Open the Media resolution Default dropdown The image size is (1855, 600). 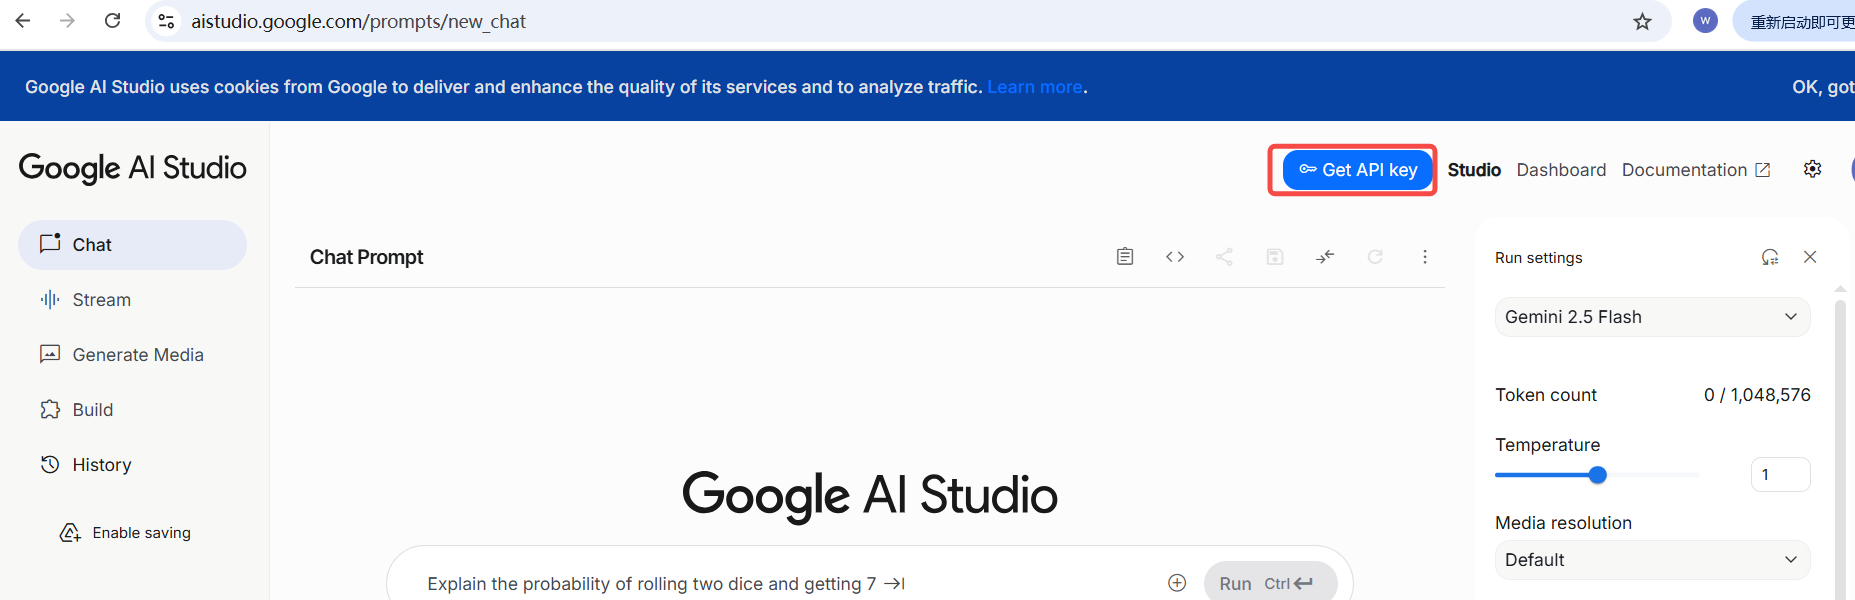(1652, 560)
